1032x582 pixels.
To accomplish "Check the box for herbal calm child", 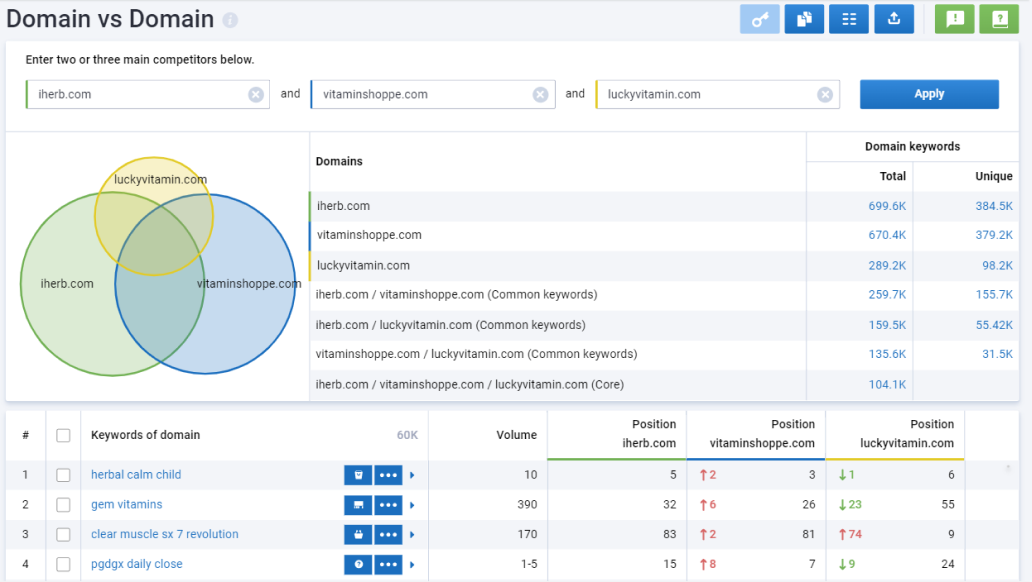I will 63,475.
